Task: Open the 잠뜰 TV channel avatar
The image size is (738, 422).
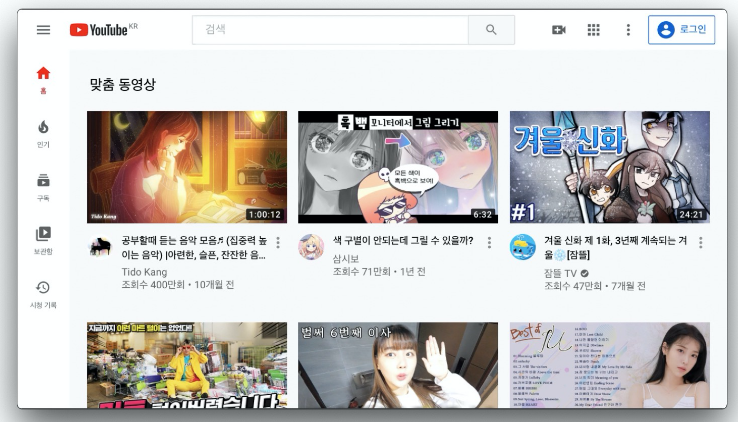Action: (x=522, y=247)
